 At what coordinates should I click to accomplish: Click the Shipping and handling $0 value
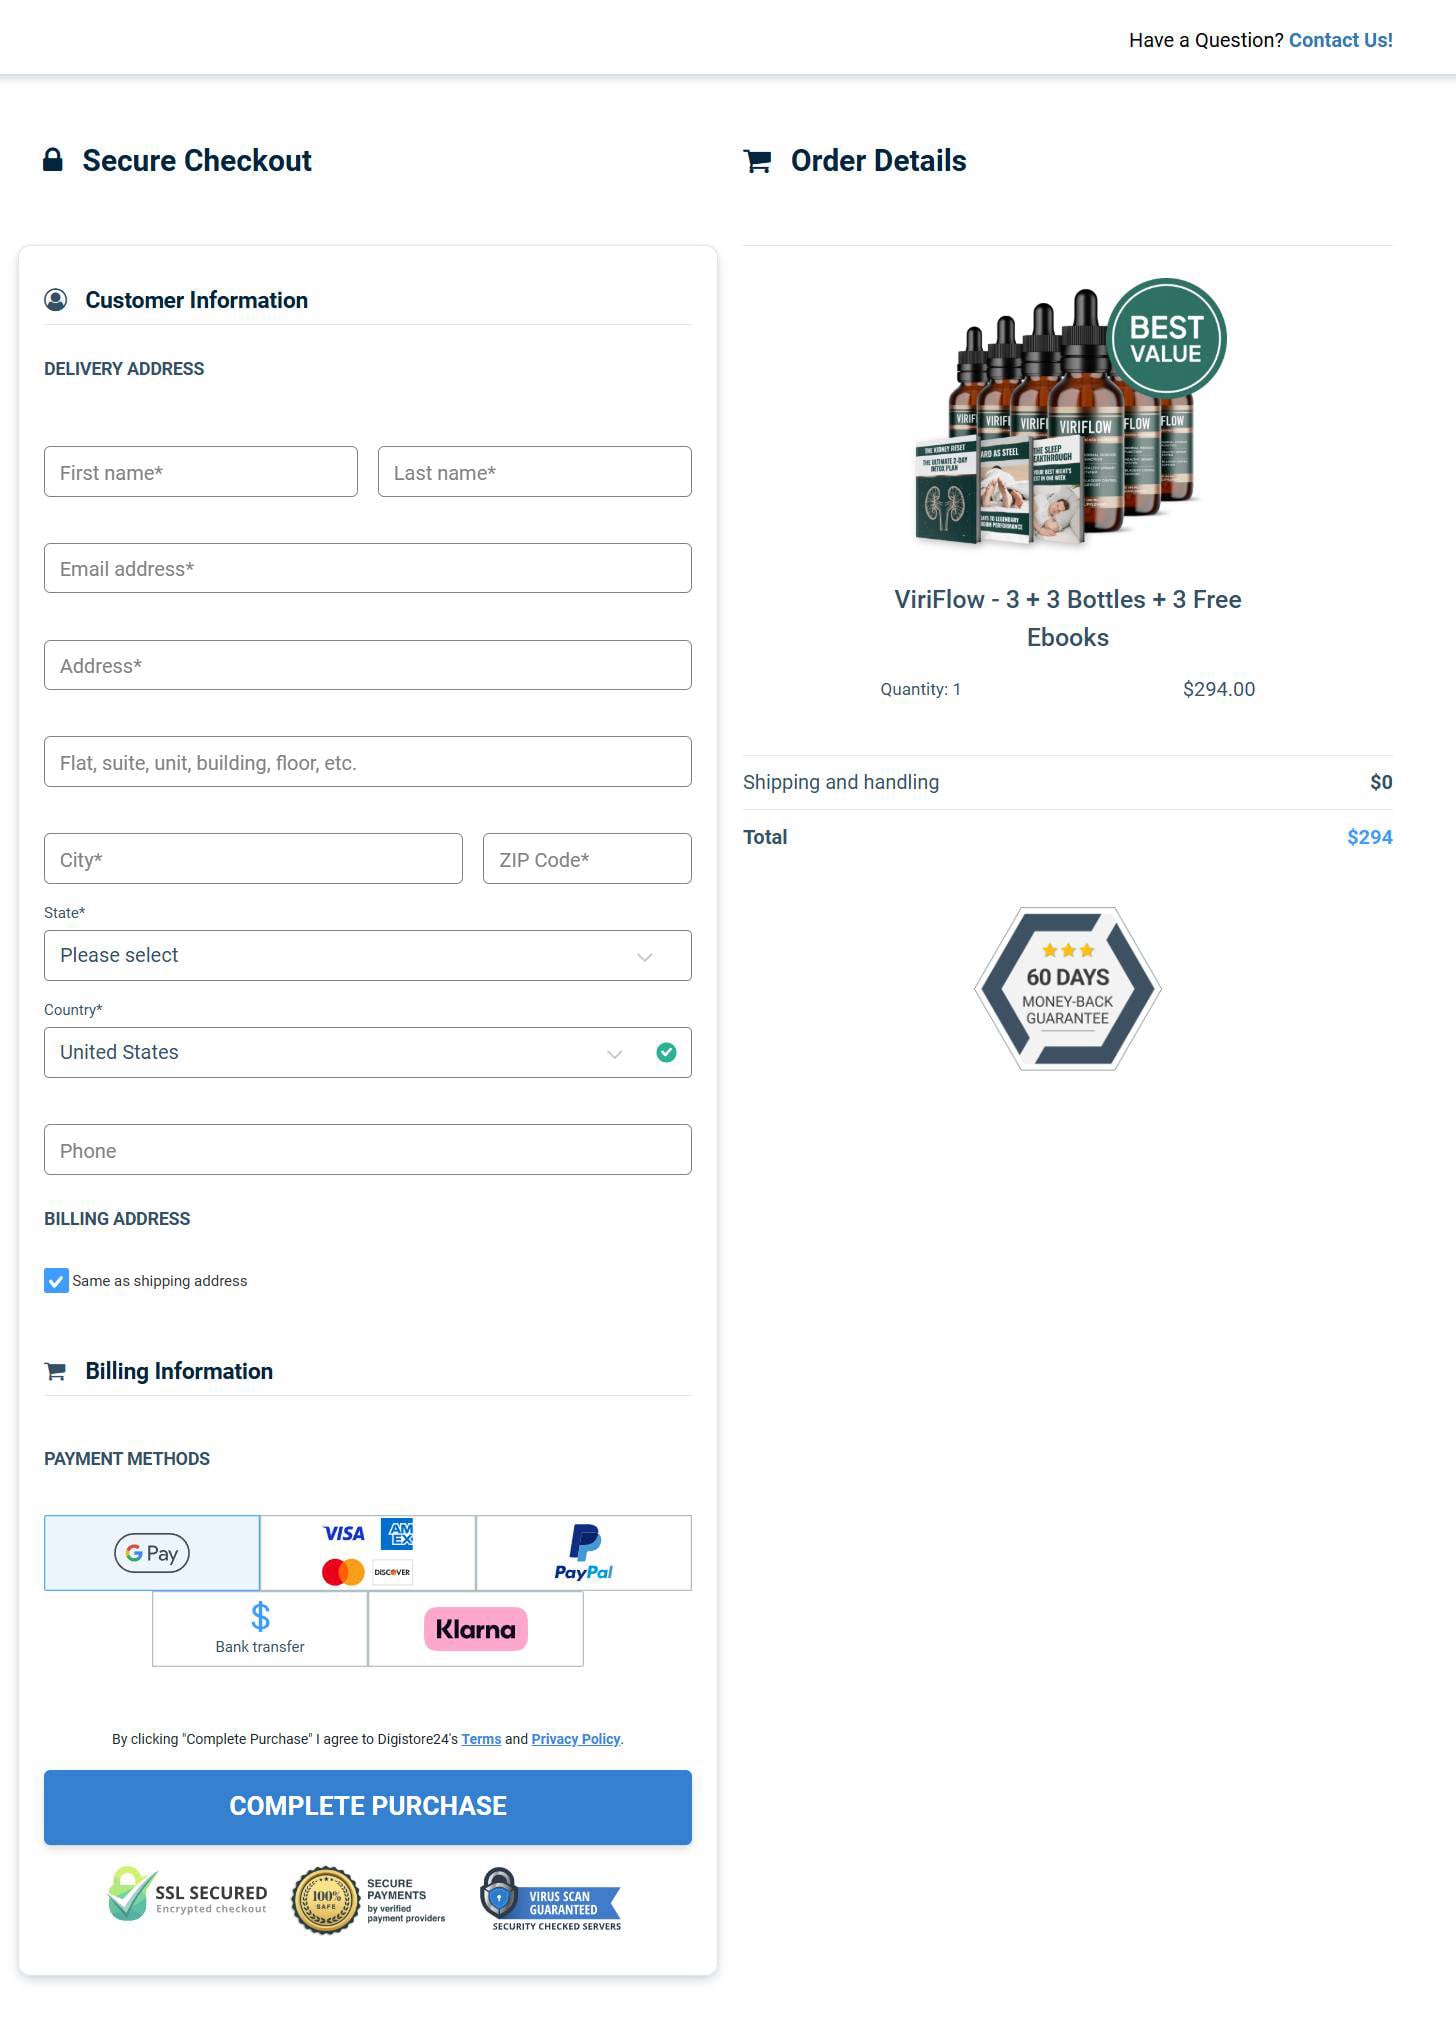[x=1381, y=782]
